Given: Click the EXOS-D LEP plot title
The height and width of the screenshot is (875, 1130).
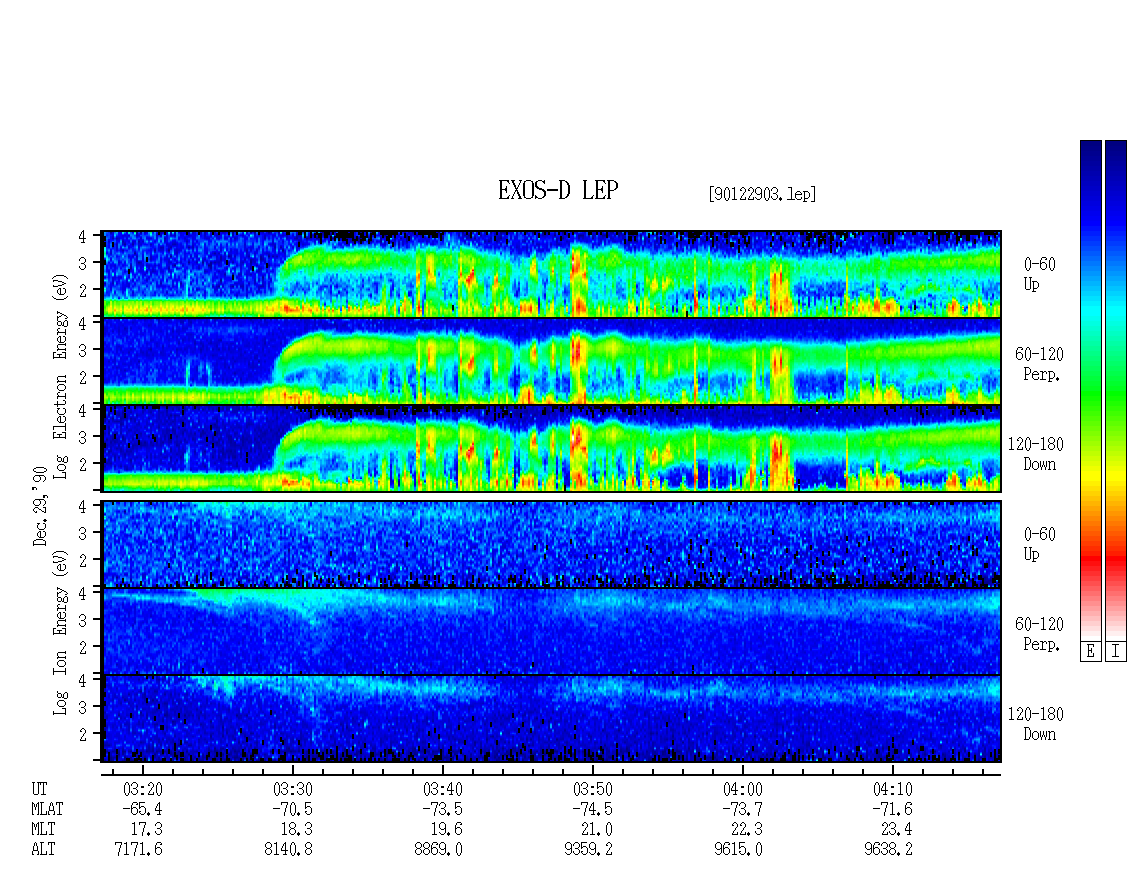Looking at the screenshot, I should point(558,190).
